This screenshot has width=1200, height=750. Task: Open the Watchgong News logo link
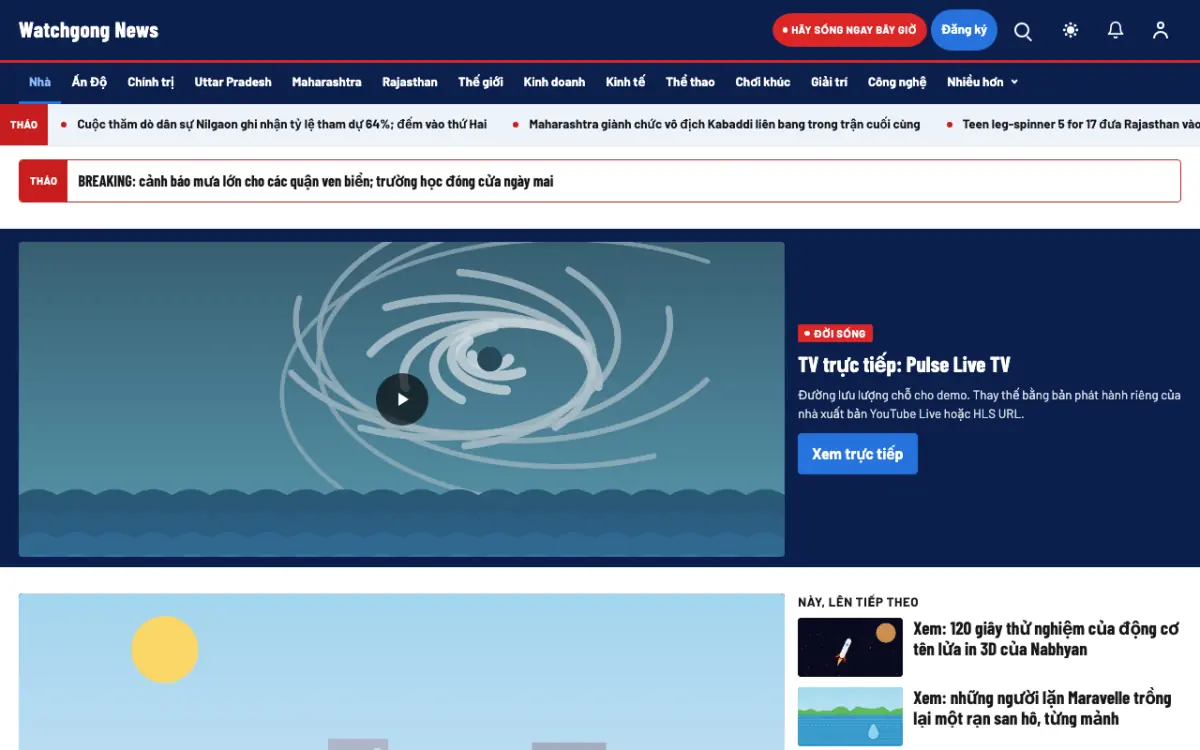89,30
